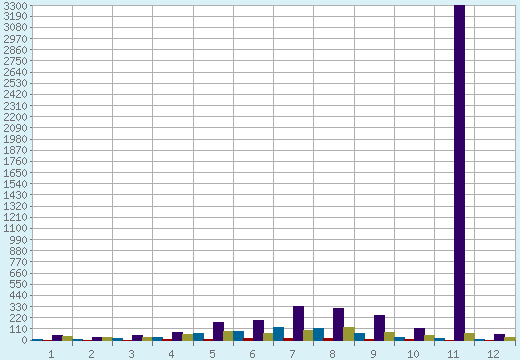The height and width of the screenshot is (360, 520).
Task: Click the purple bar for month 5
Action: pyautogui.click(x=218, y=331)
